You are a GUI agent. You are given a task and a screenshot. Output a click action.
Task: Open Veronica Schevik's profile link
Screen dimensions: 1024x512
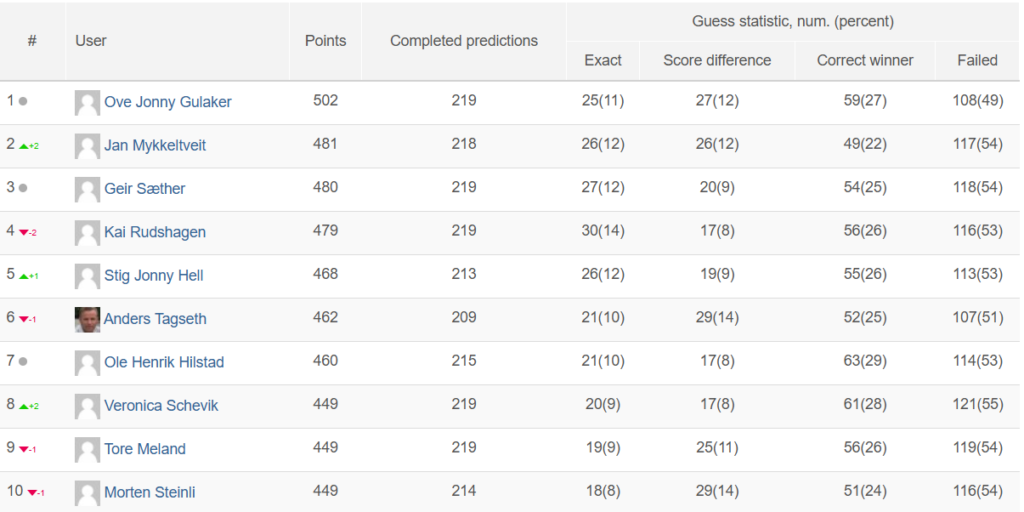pyautogui.click(x=161, y=406)
